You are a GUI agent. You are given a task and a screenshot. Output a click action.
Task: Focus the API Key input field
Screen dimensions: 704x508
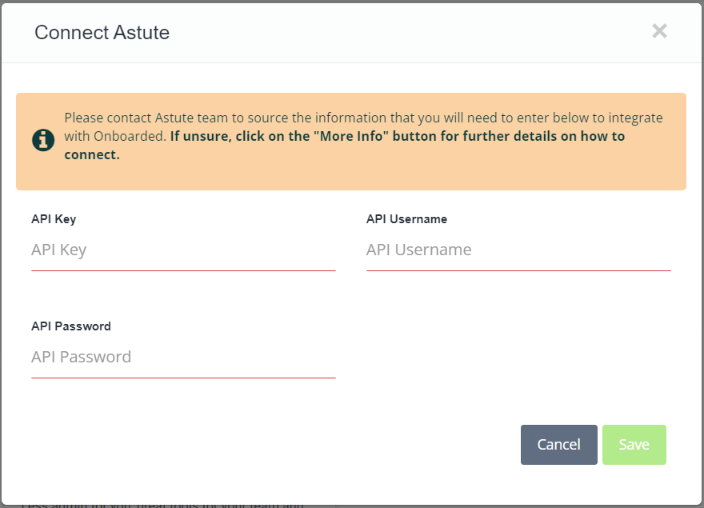[183, 250]
